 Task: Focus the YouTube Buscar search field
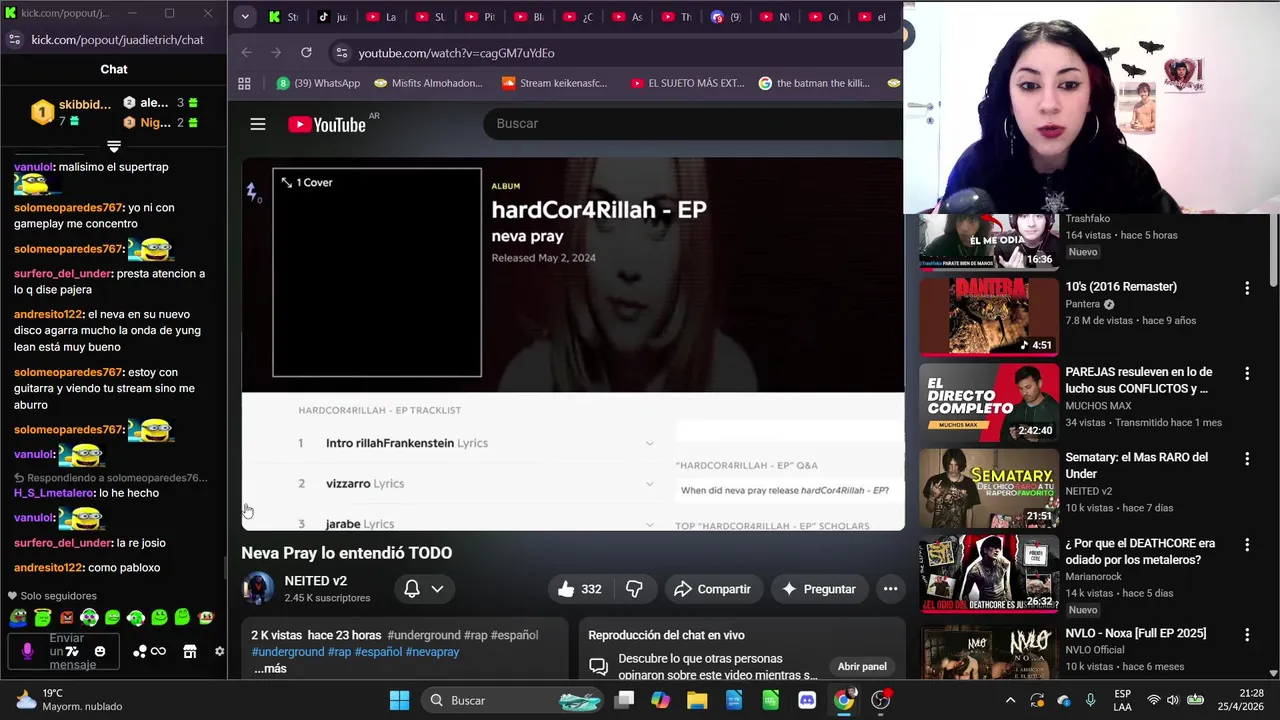(x=693, y=124)
